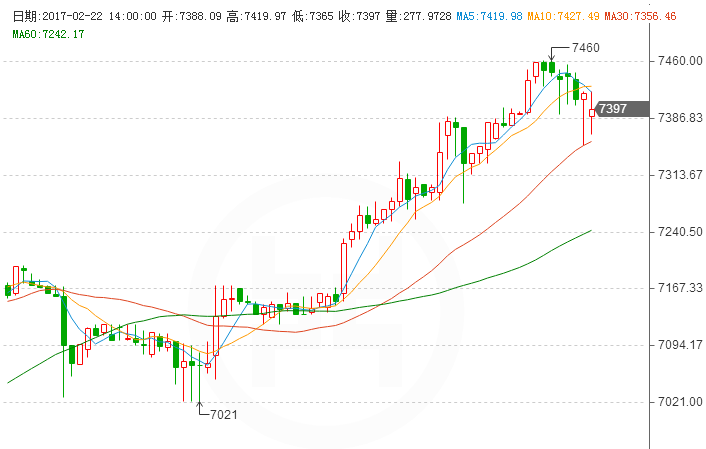Screen dimensions: 706x449
Task: Click the open price value 开:7388.09
Action: 191,17
